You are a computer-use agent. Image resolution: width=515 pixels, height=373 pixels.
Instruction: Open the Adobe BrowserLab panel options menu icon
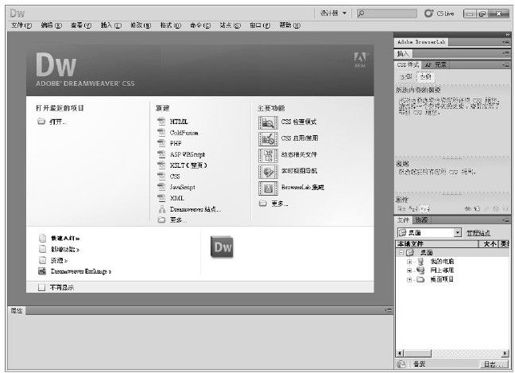pos(506,42)
